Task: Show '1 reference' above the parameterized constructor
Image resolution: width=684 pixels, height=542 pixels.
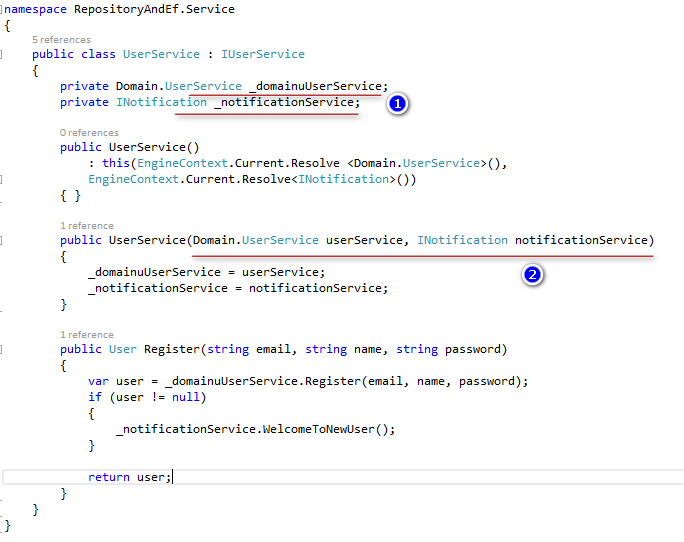Action: (x=87, y=226)
